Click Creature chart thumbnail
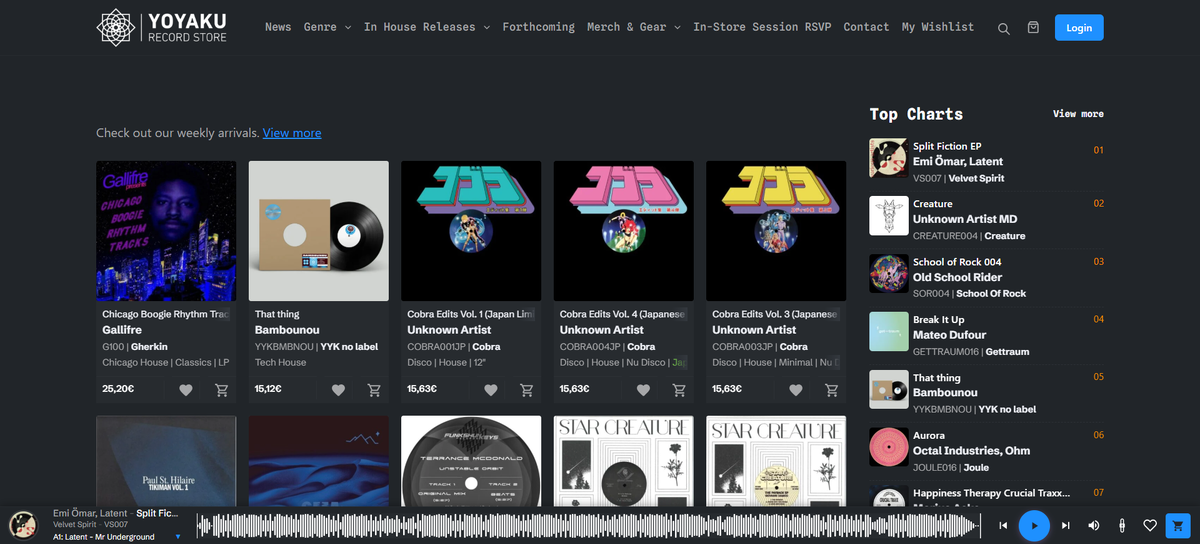Screen dimensions: 1200x544 click(888, 216)
